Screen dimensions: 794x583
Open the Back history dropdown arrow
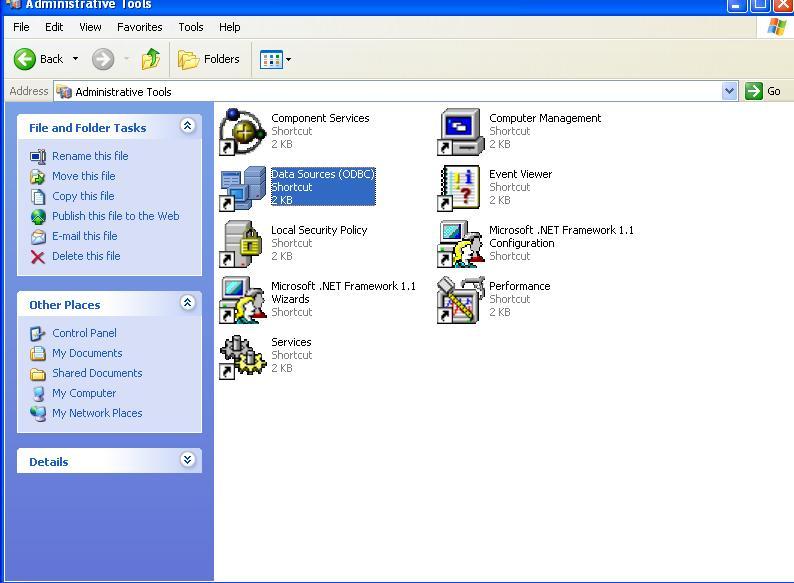point(75,59)
